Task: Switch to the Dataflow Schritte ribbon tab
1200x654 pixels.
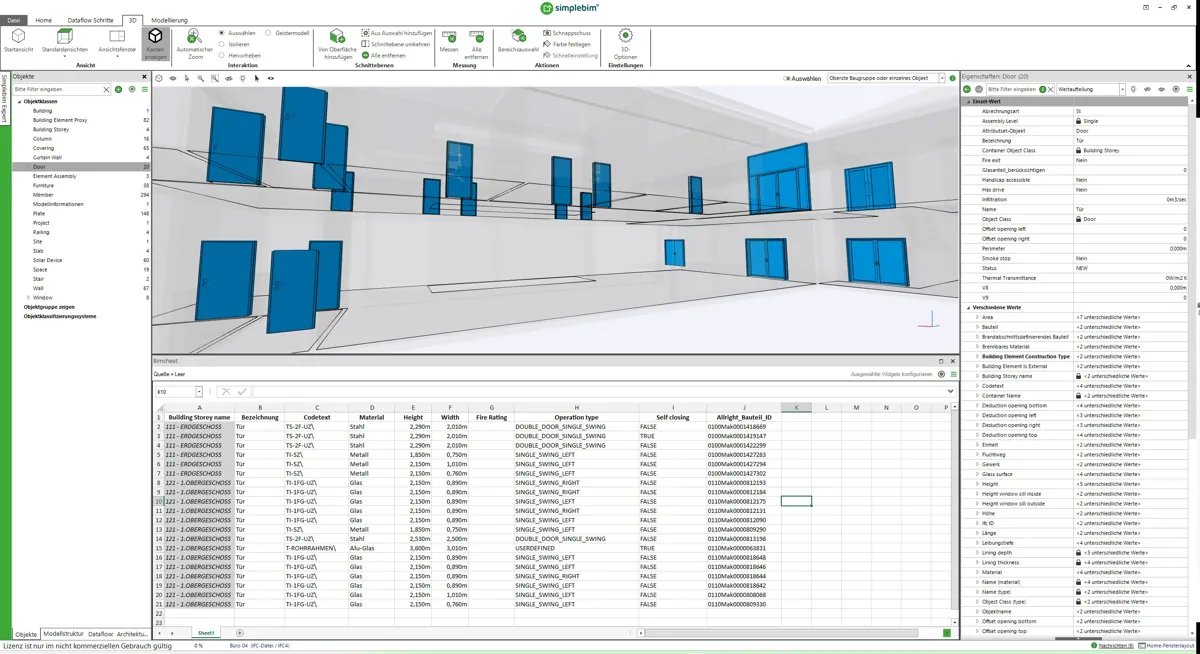Action: 90,20
